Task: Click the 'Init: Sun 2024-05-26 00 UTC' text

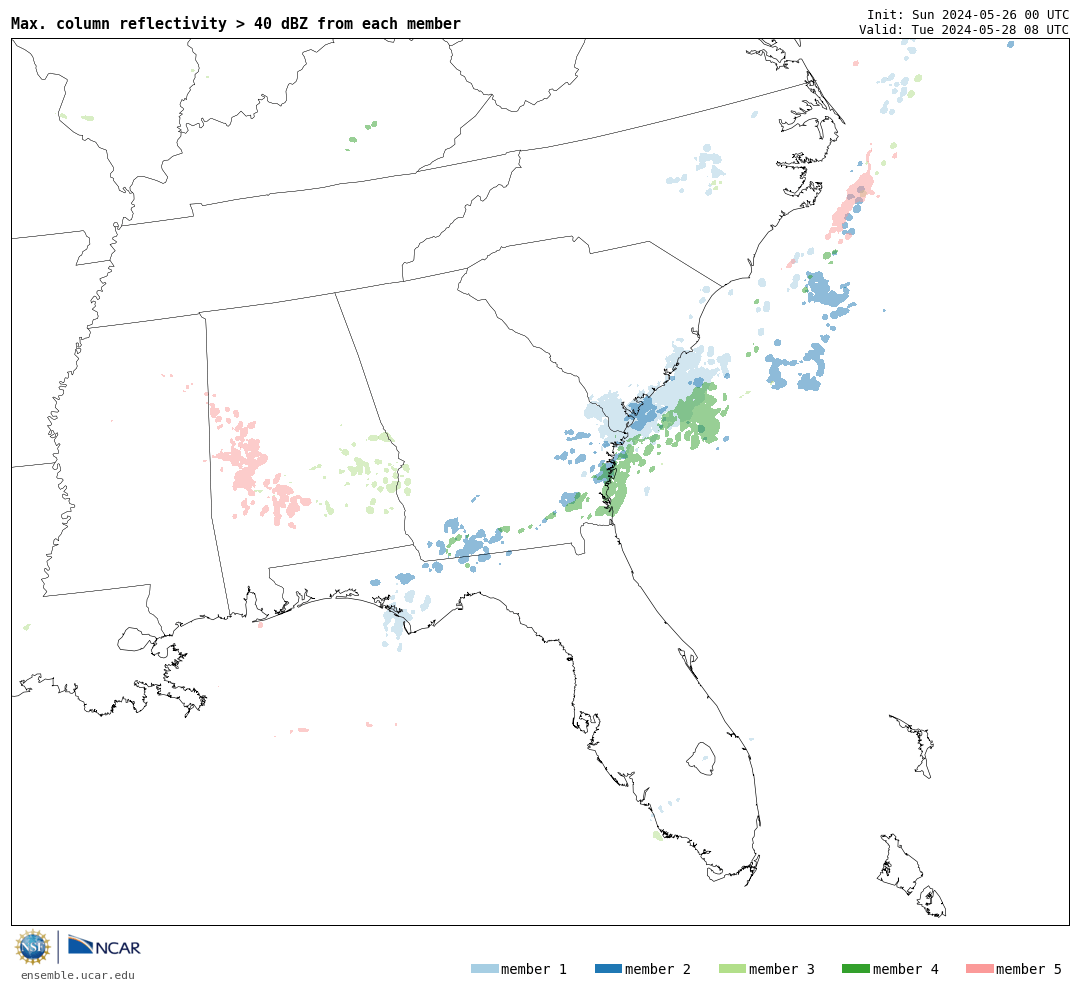Action: click(x=968, y=14)
